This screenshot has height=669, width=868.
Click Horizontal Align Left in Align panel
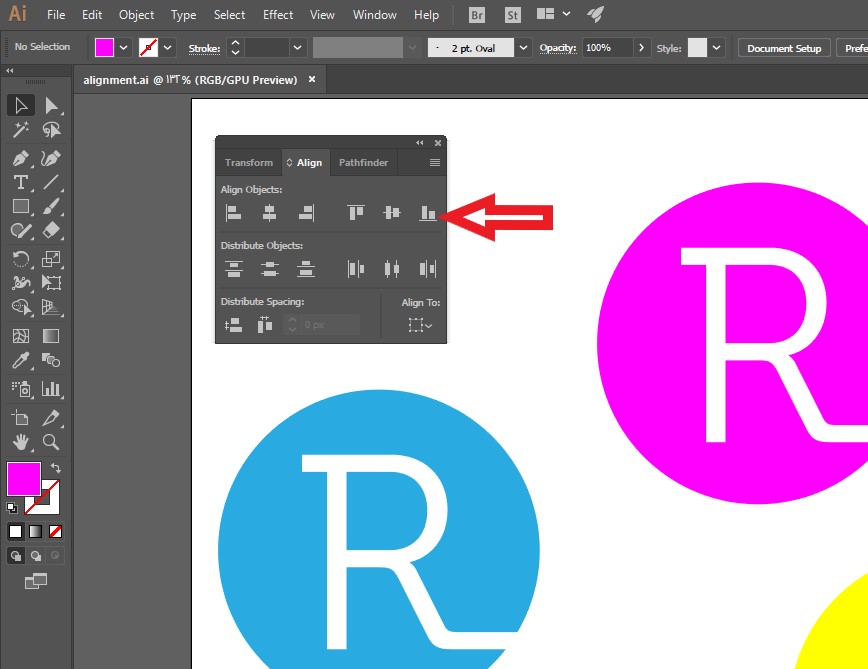233,212
